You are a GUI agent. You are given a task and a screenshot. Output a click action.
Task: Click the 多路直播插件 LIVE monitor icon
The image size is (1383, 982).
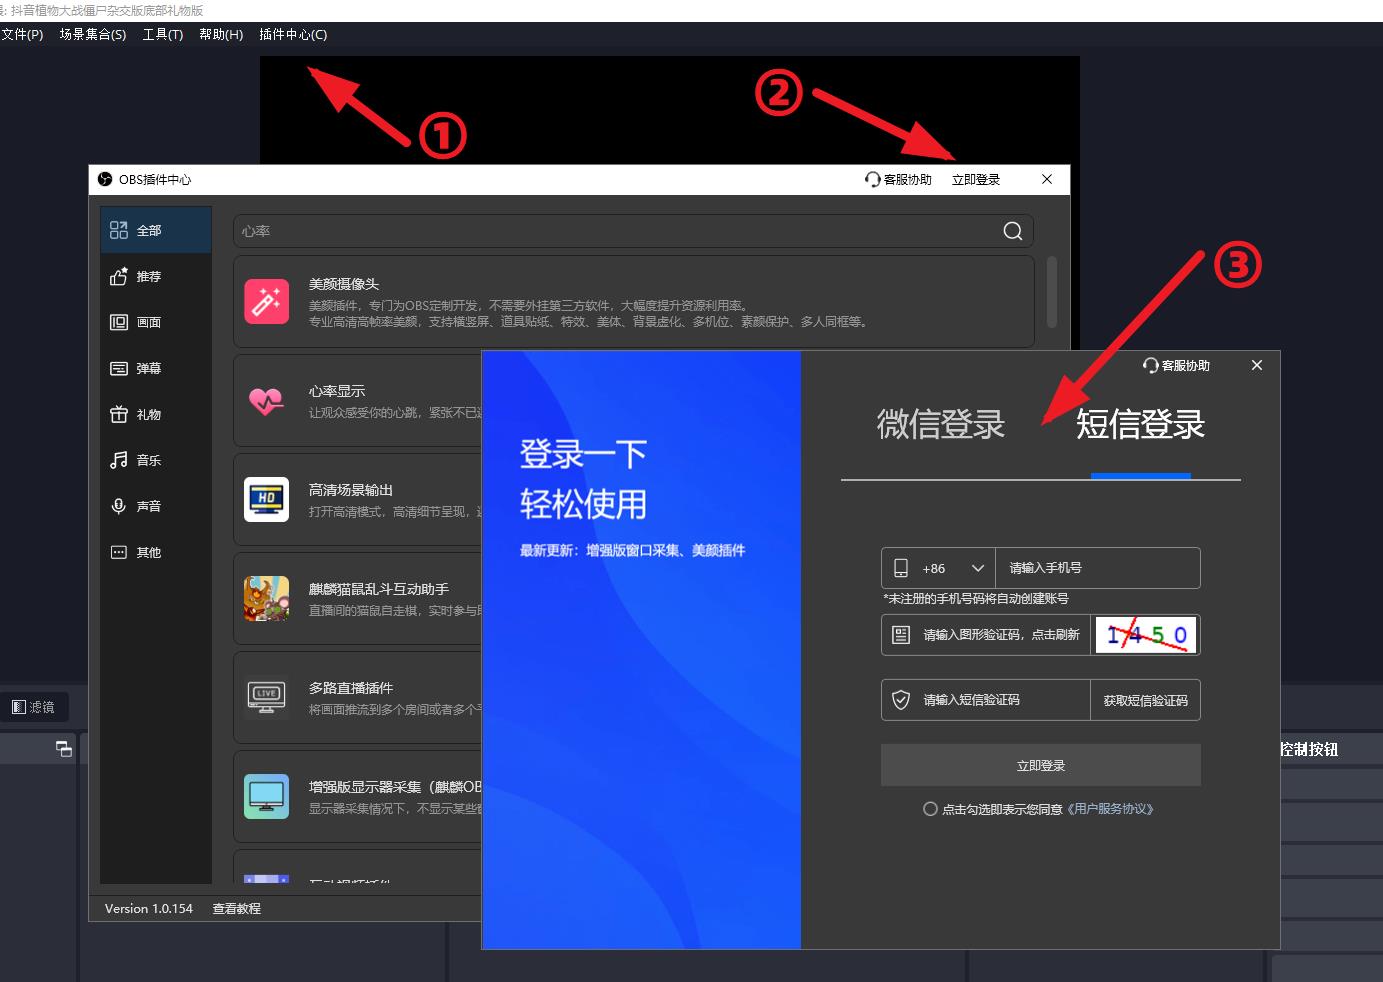click(266, 696)
